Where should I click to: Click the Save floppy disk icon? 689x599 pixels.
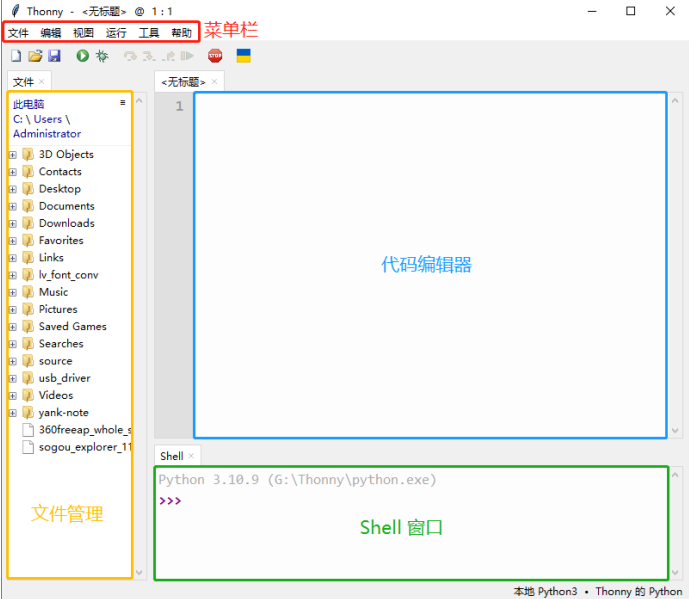54,57
